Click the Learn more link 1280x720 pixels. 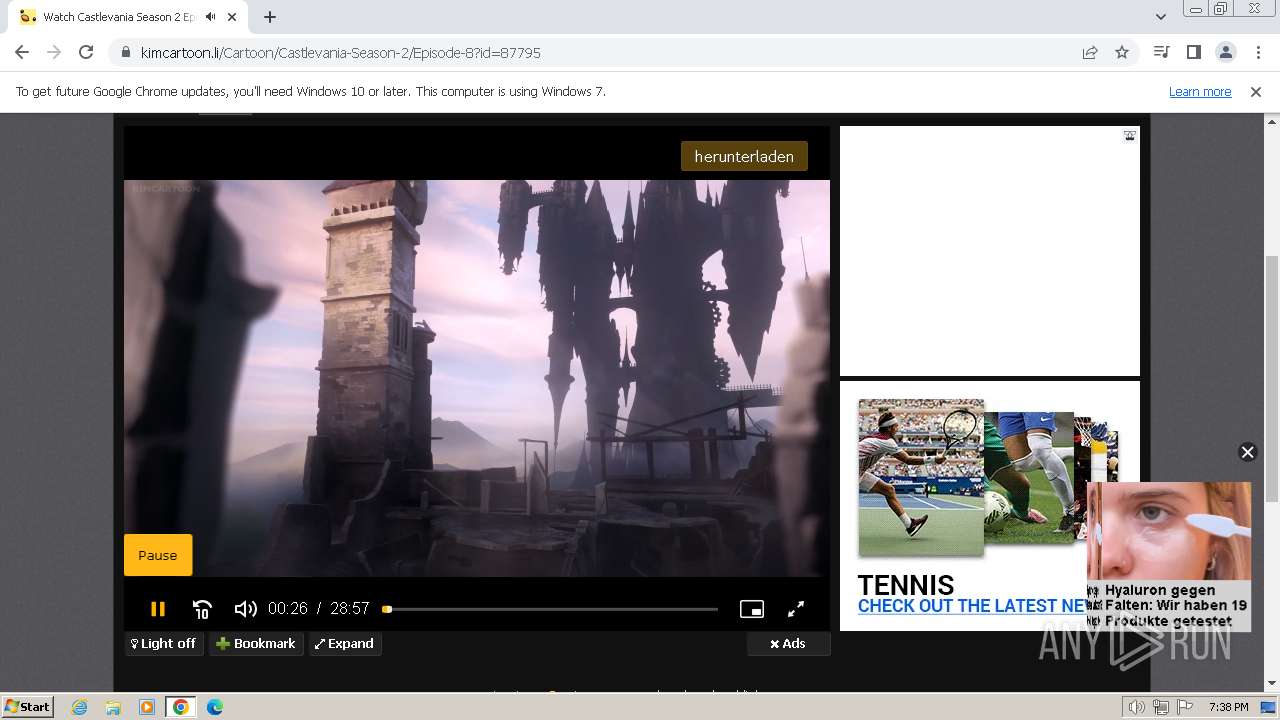point(1200,91)
